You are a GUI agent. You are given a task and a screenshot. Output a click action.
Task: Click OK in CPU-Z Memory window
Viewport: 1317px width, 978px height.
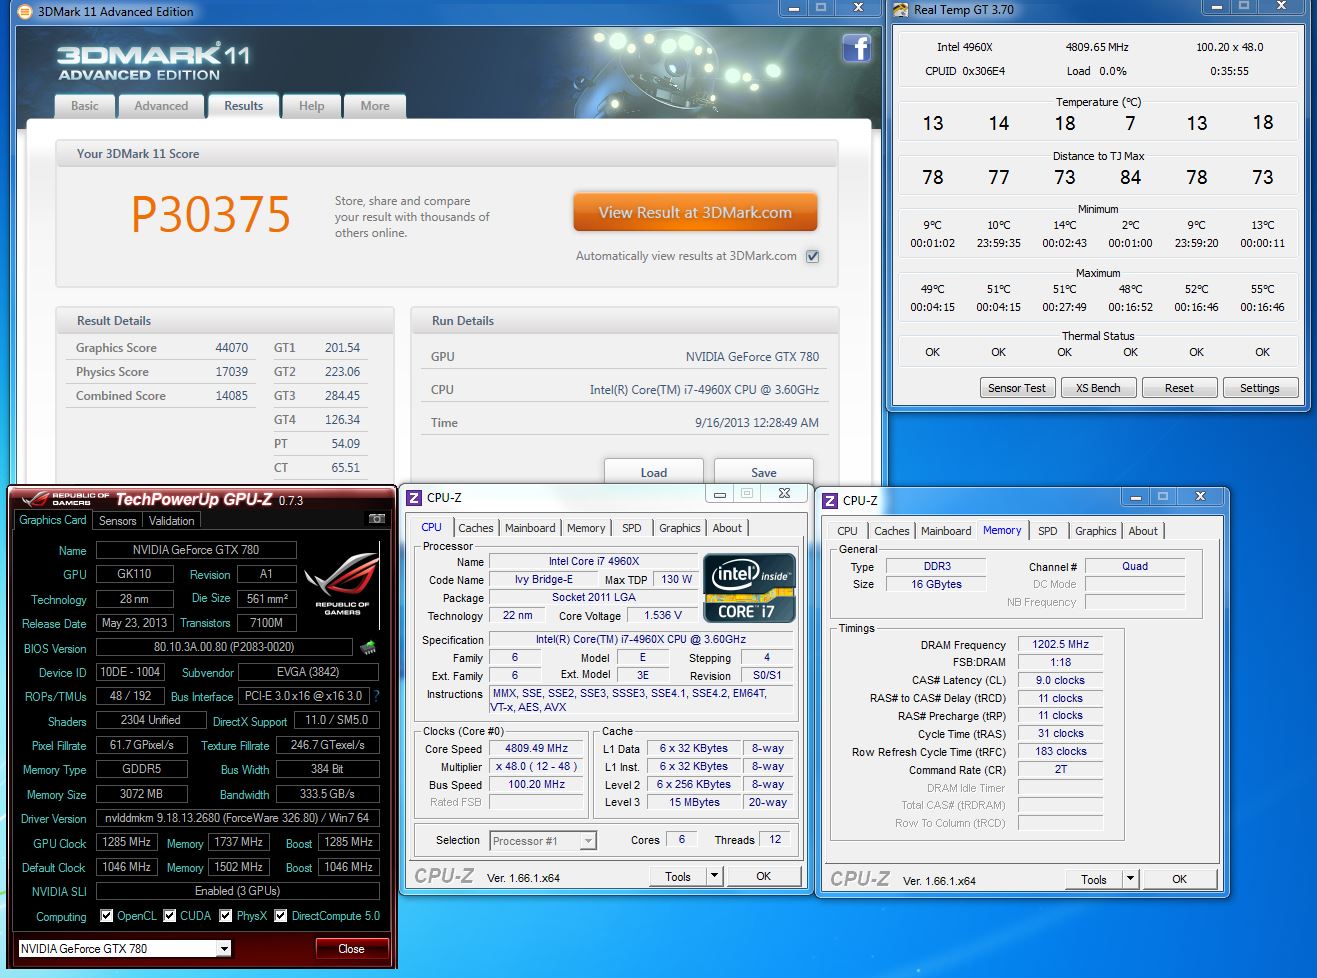(1180, 879)
